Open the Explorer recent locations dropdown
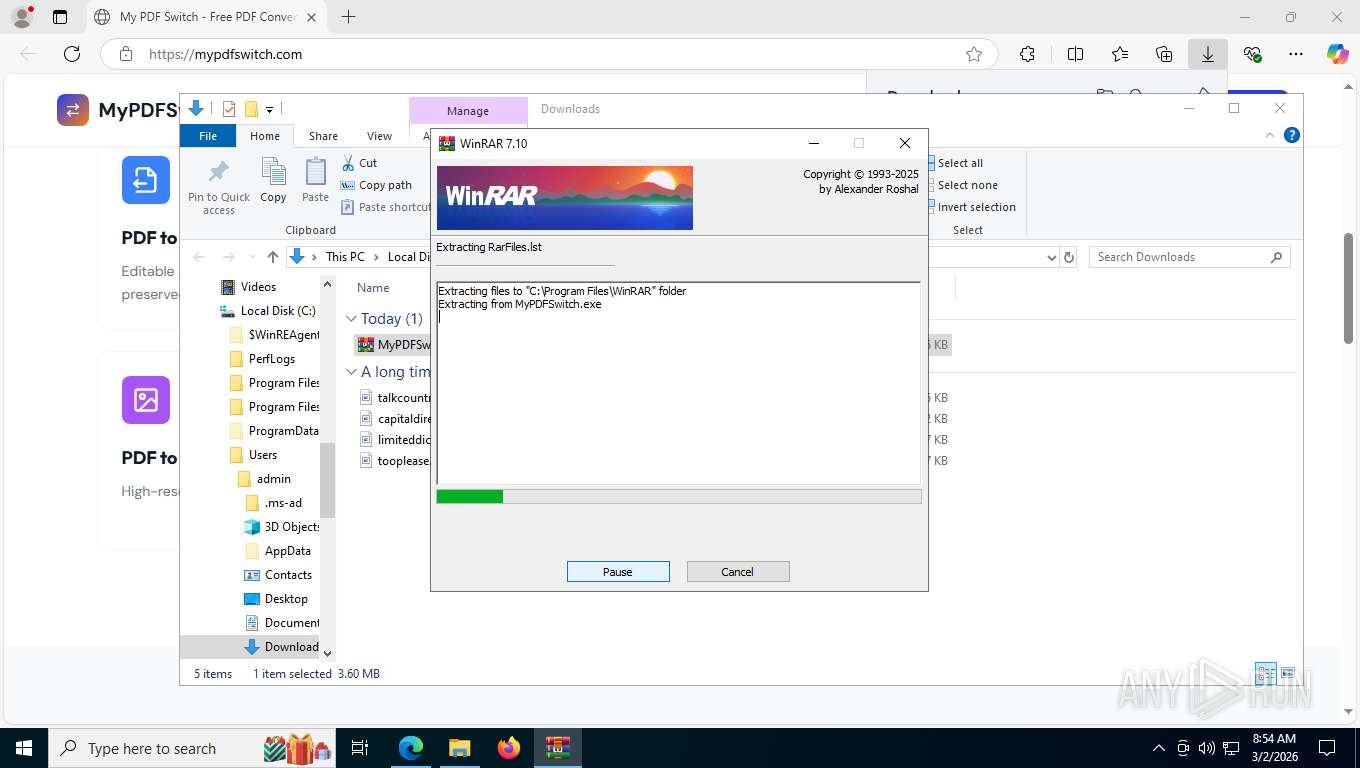 click(251, 257)
